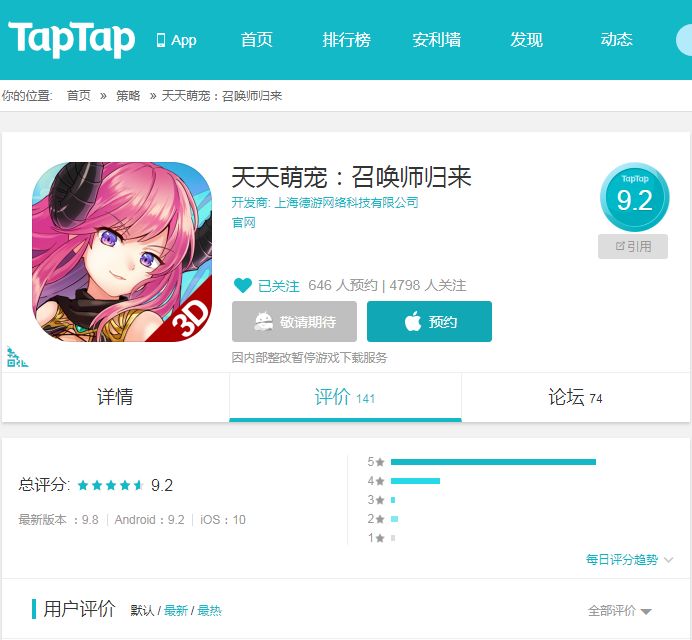Sort user reviews by 最热
Image resolution: width=692 pixels, height=640 pixels.
coord(209,611)
